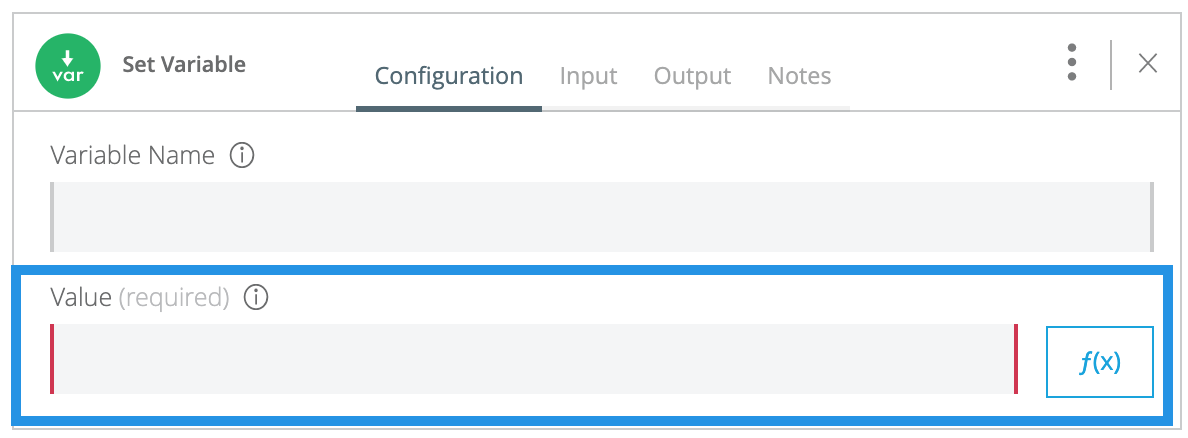Click the vertical divider next to close button
The width and height of the screenshot is (1188, 438).
coord(1111,65)
